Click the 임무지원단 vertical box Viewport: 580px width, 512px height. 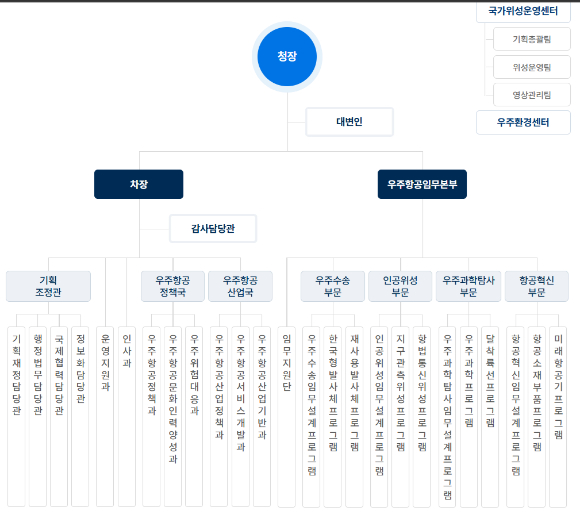pos(287,417)
